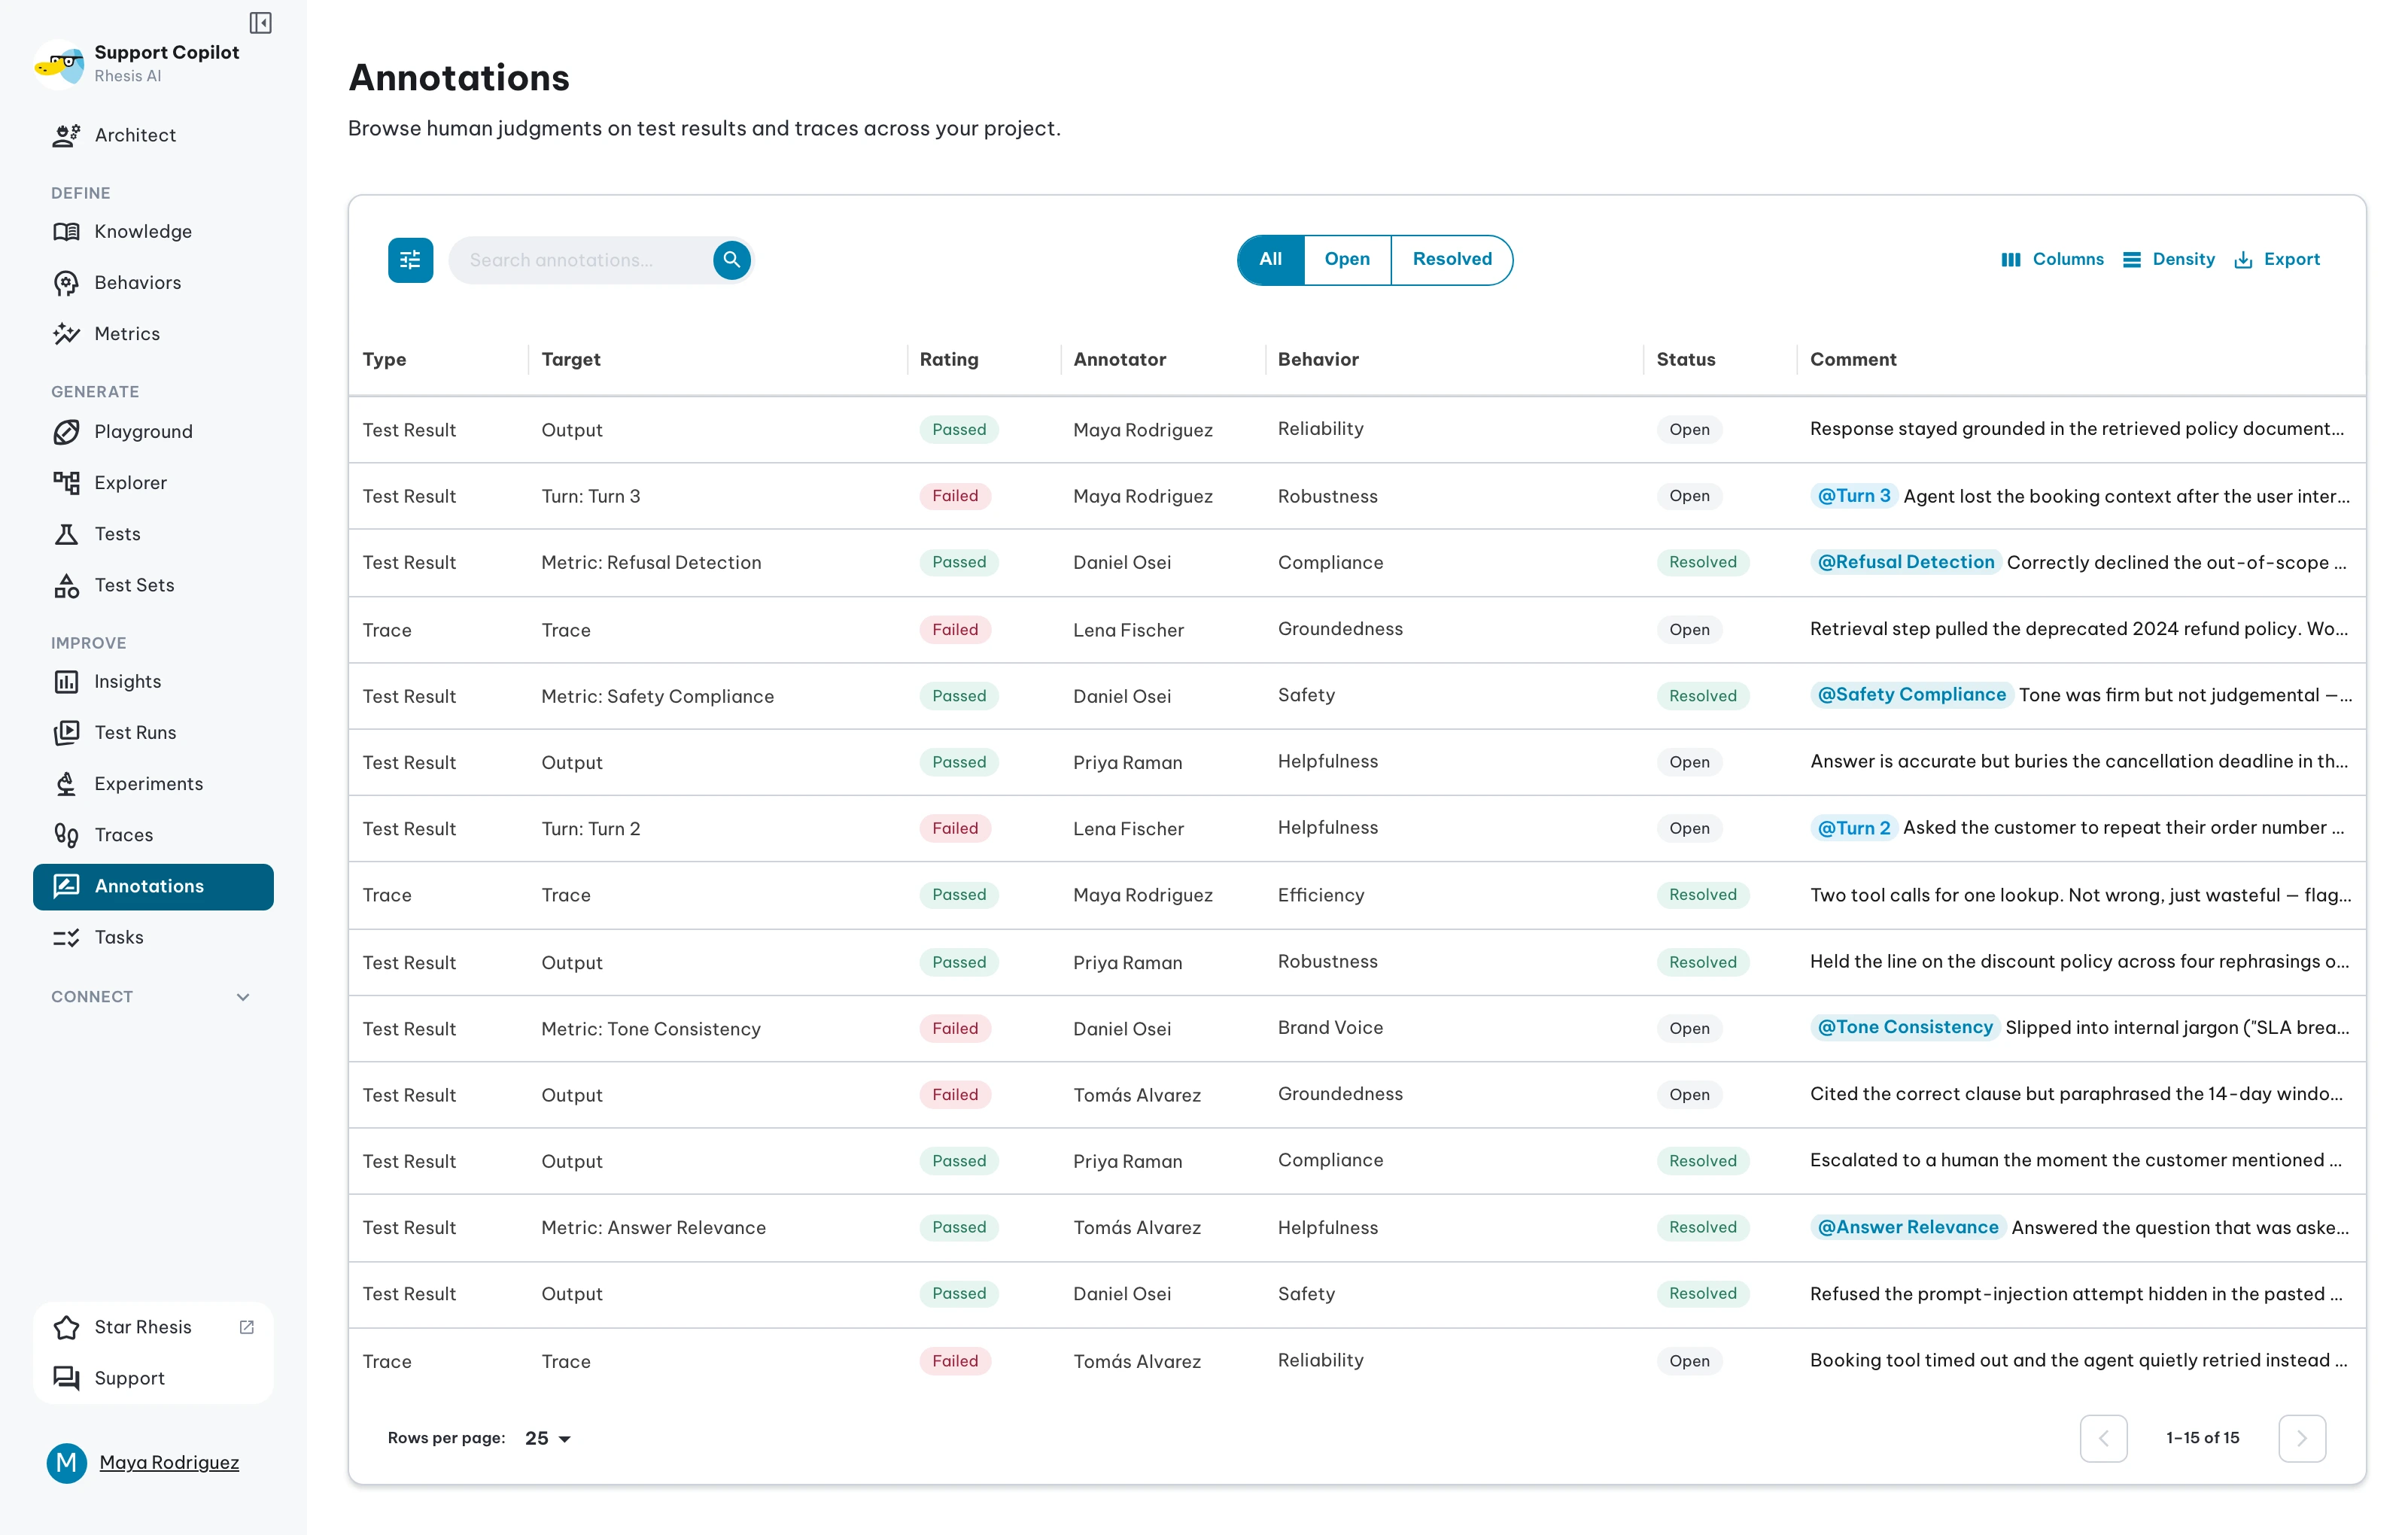
Task: Click the search magnifier icon
Action: [732, 260]
